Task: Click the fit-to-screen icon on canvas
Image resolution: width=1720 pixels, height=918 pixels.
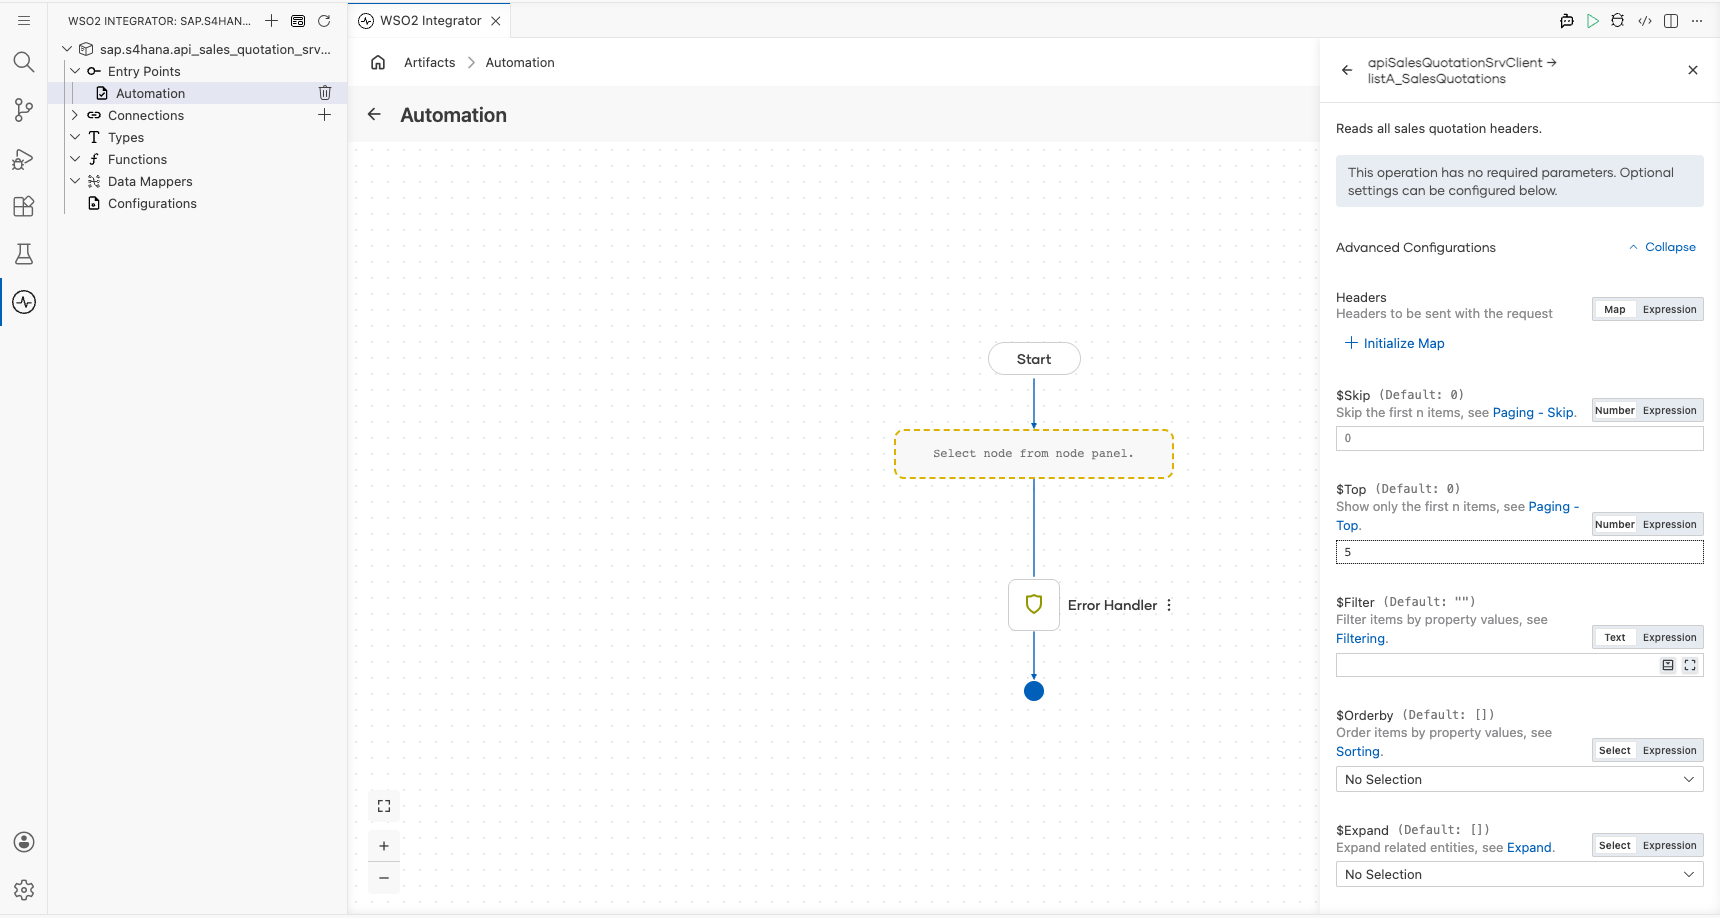Action: (384, 806)
